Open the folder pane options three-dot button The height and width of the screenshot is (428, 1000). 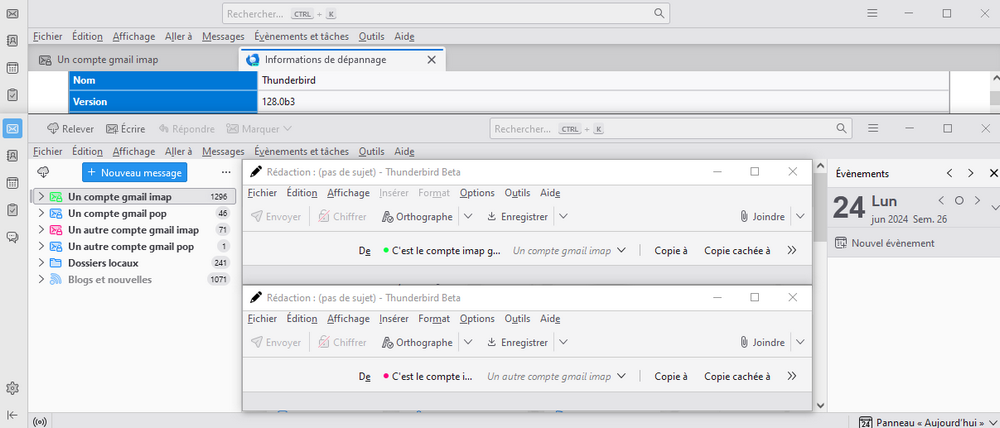tap(226, 172)
